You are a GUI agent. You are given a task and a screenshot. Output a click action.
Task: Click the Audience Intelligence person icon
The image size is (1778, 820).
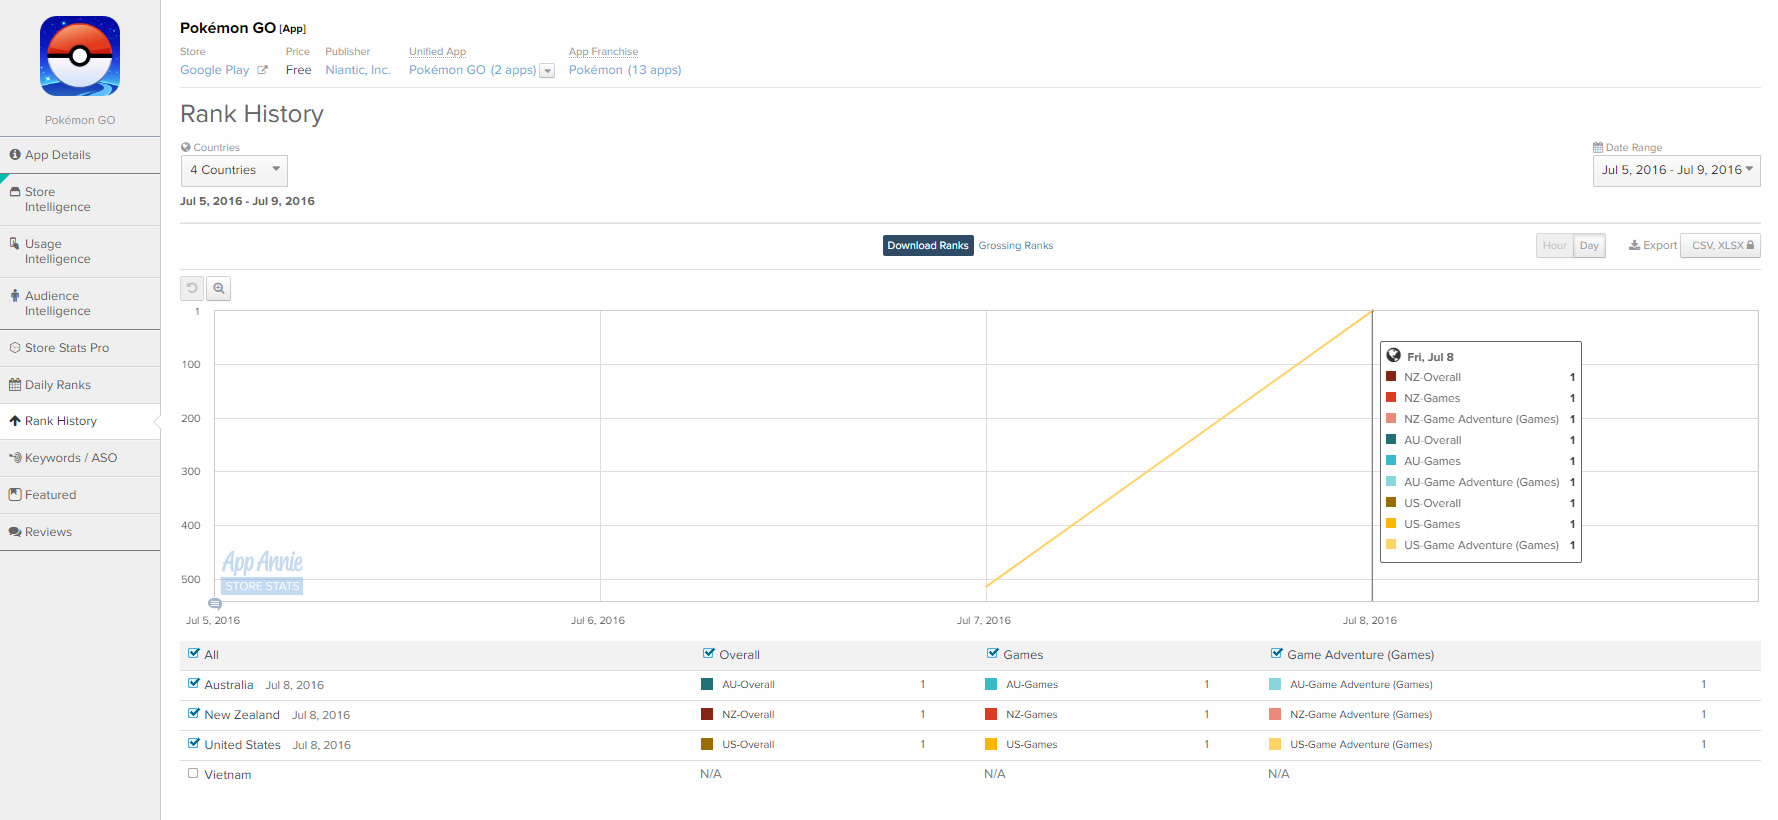point(15,296)
